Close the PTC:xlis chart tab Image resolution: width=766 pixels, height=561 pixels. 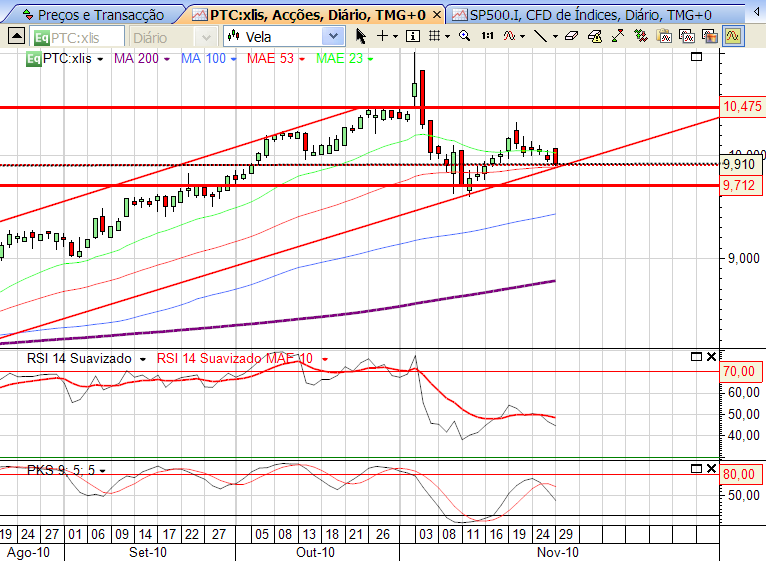pos(437,15)
